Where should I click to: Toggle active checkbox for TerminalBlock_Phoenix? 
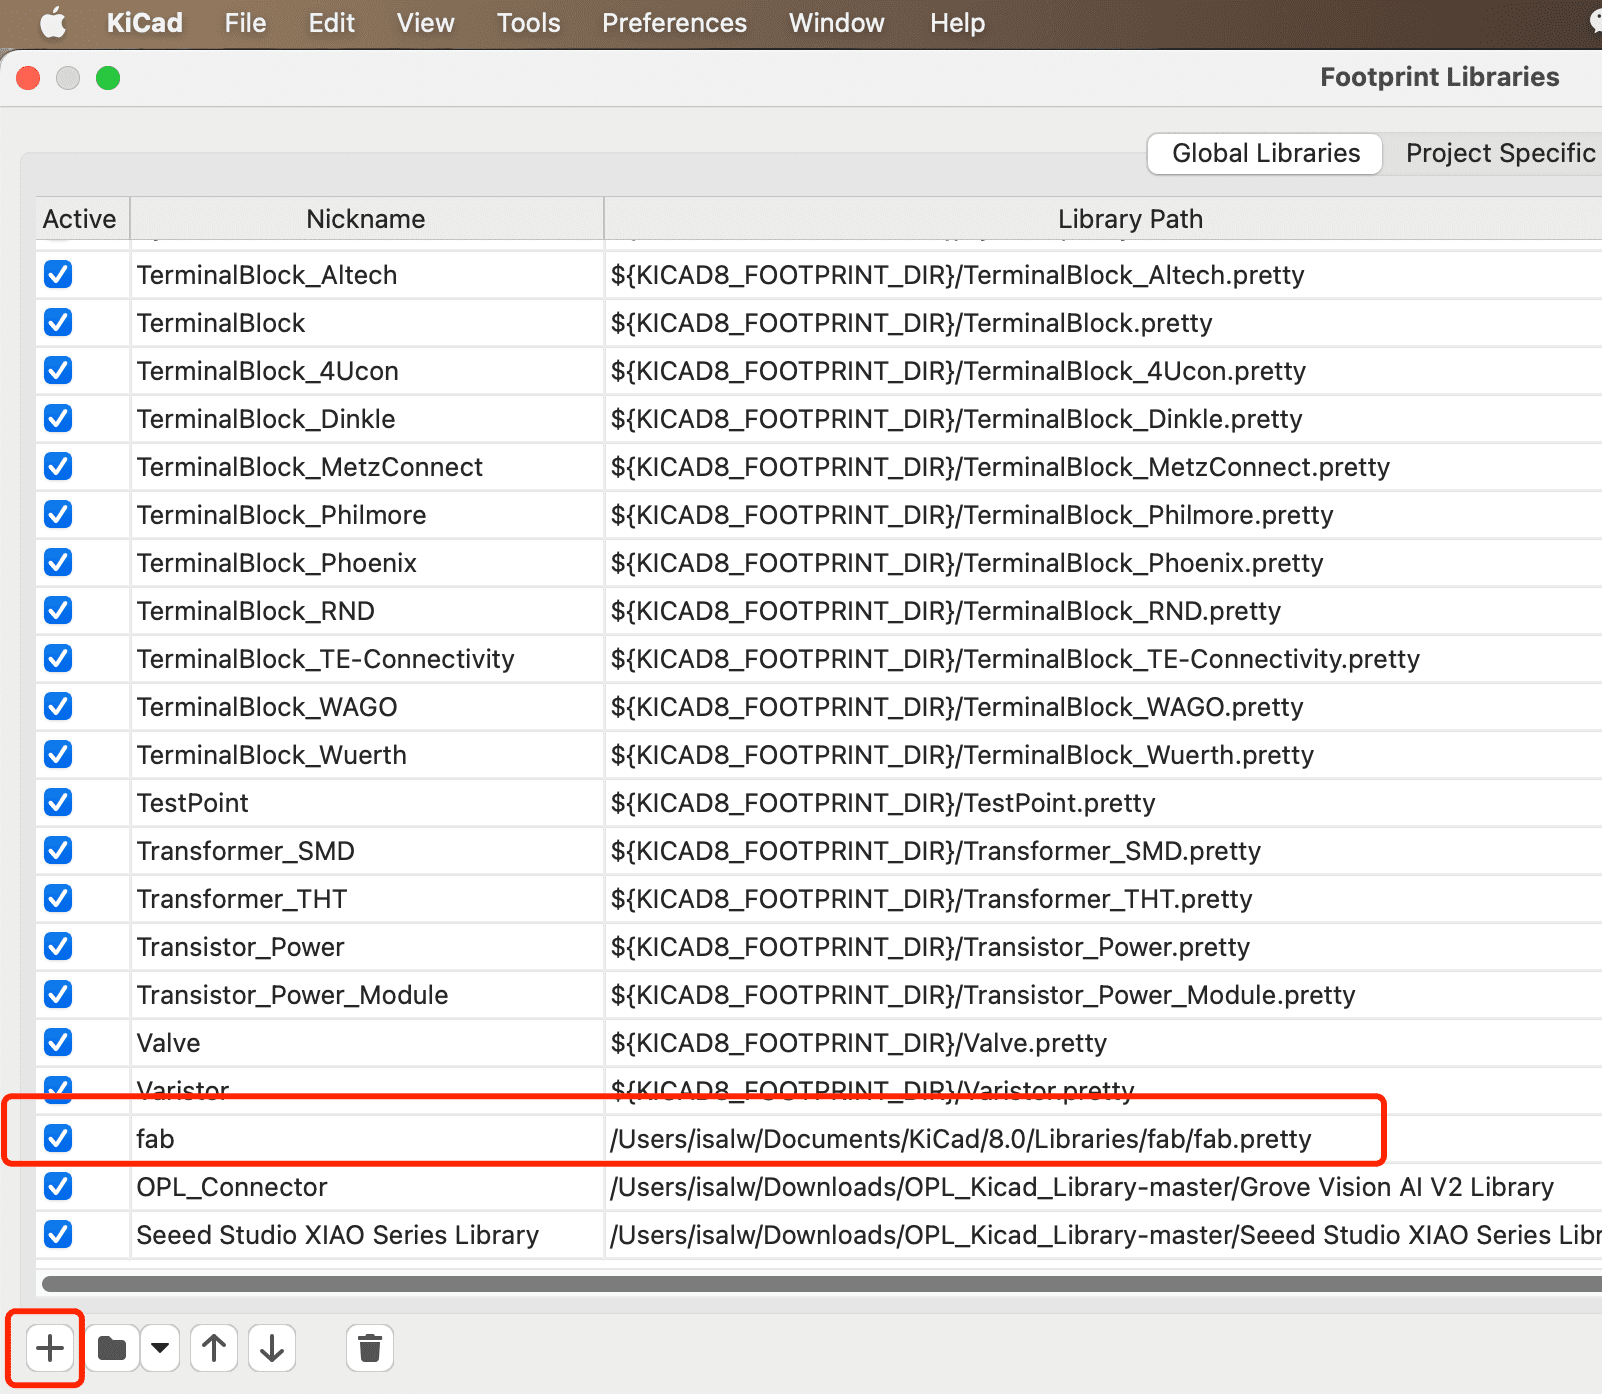(x=58, y=562)
